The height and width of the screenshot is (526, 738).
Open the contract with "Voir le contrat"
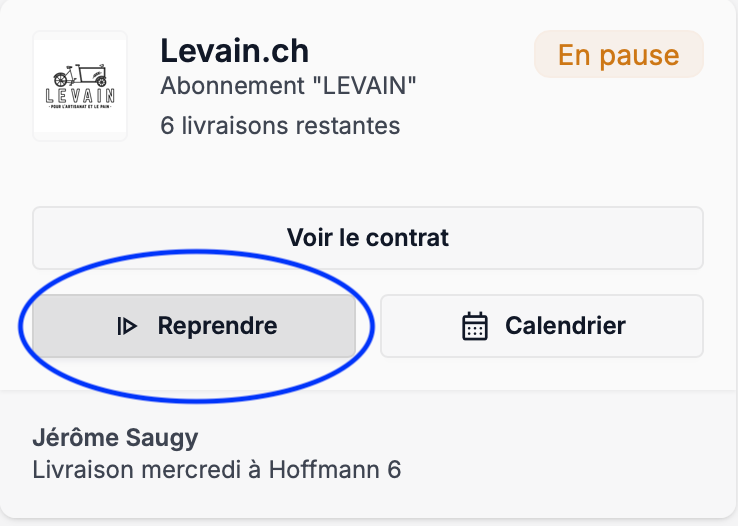(x=367, y=238)
